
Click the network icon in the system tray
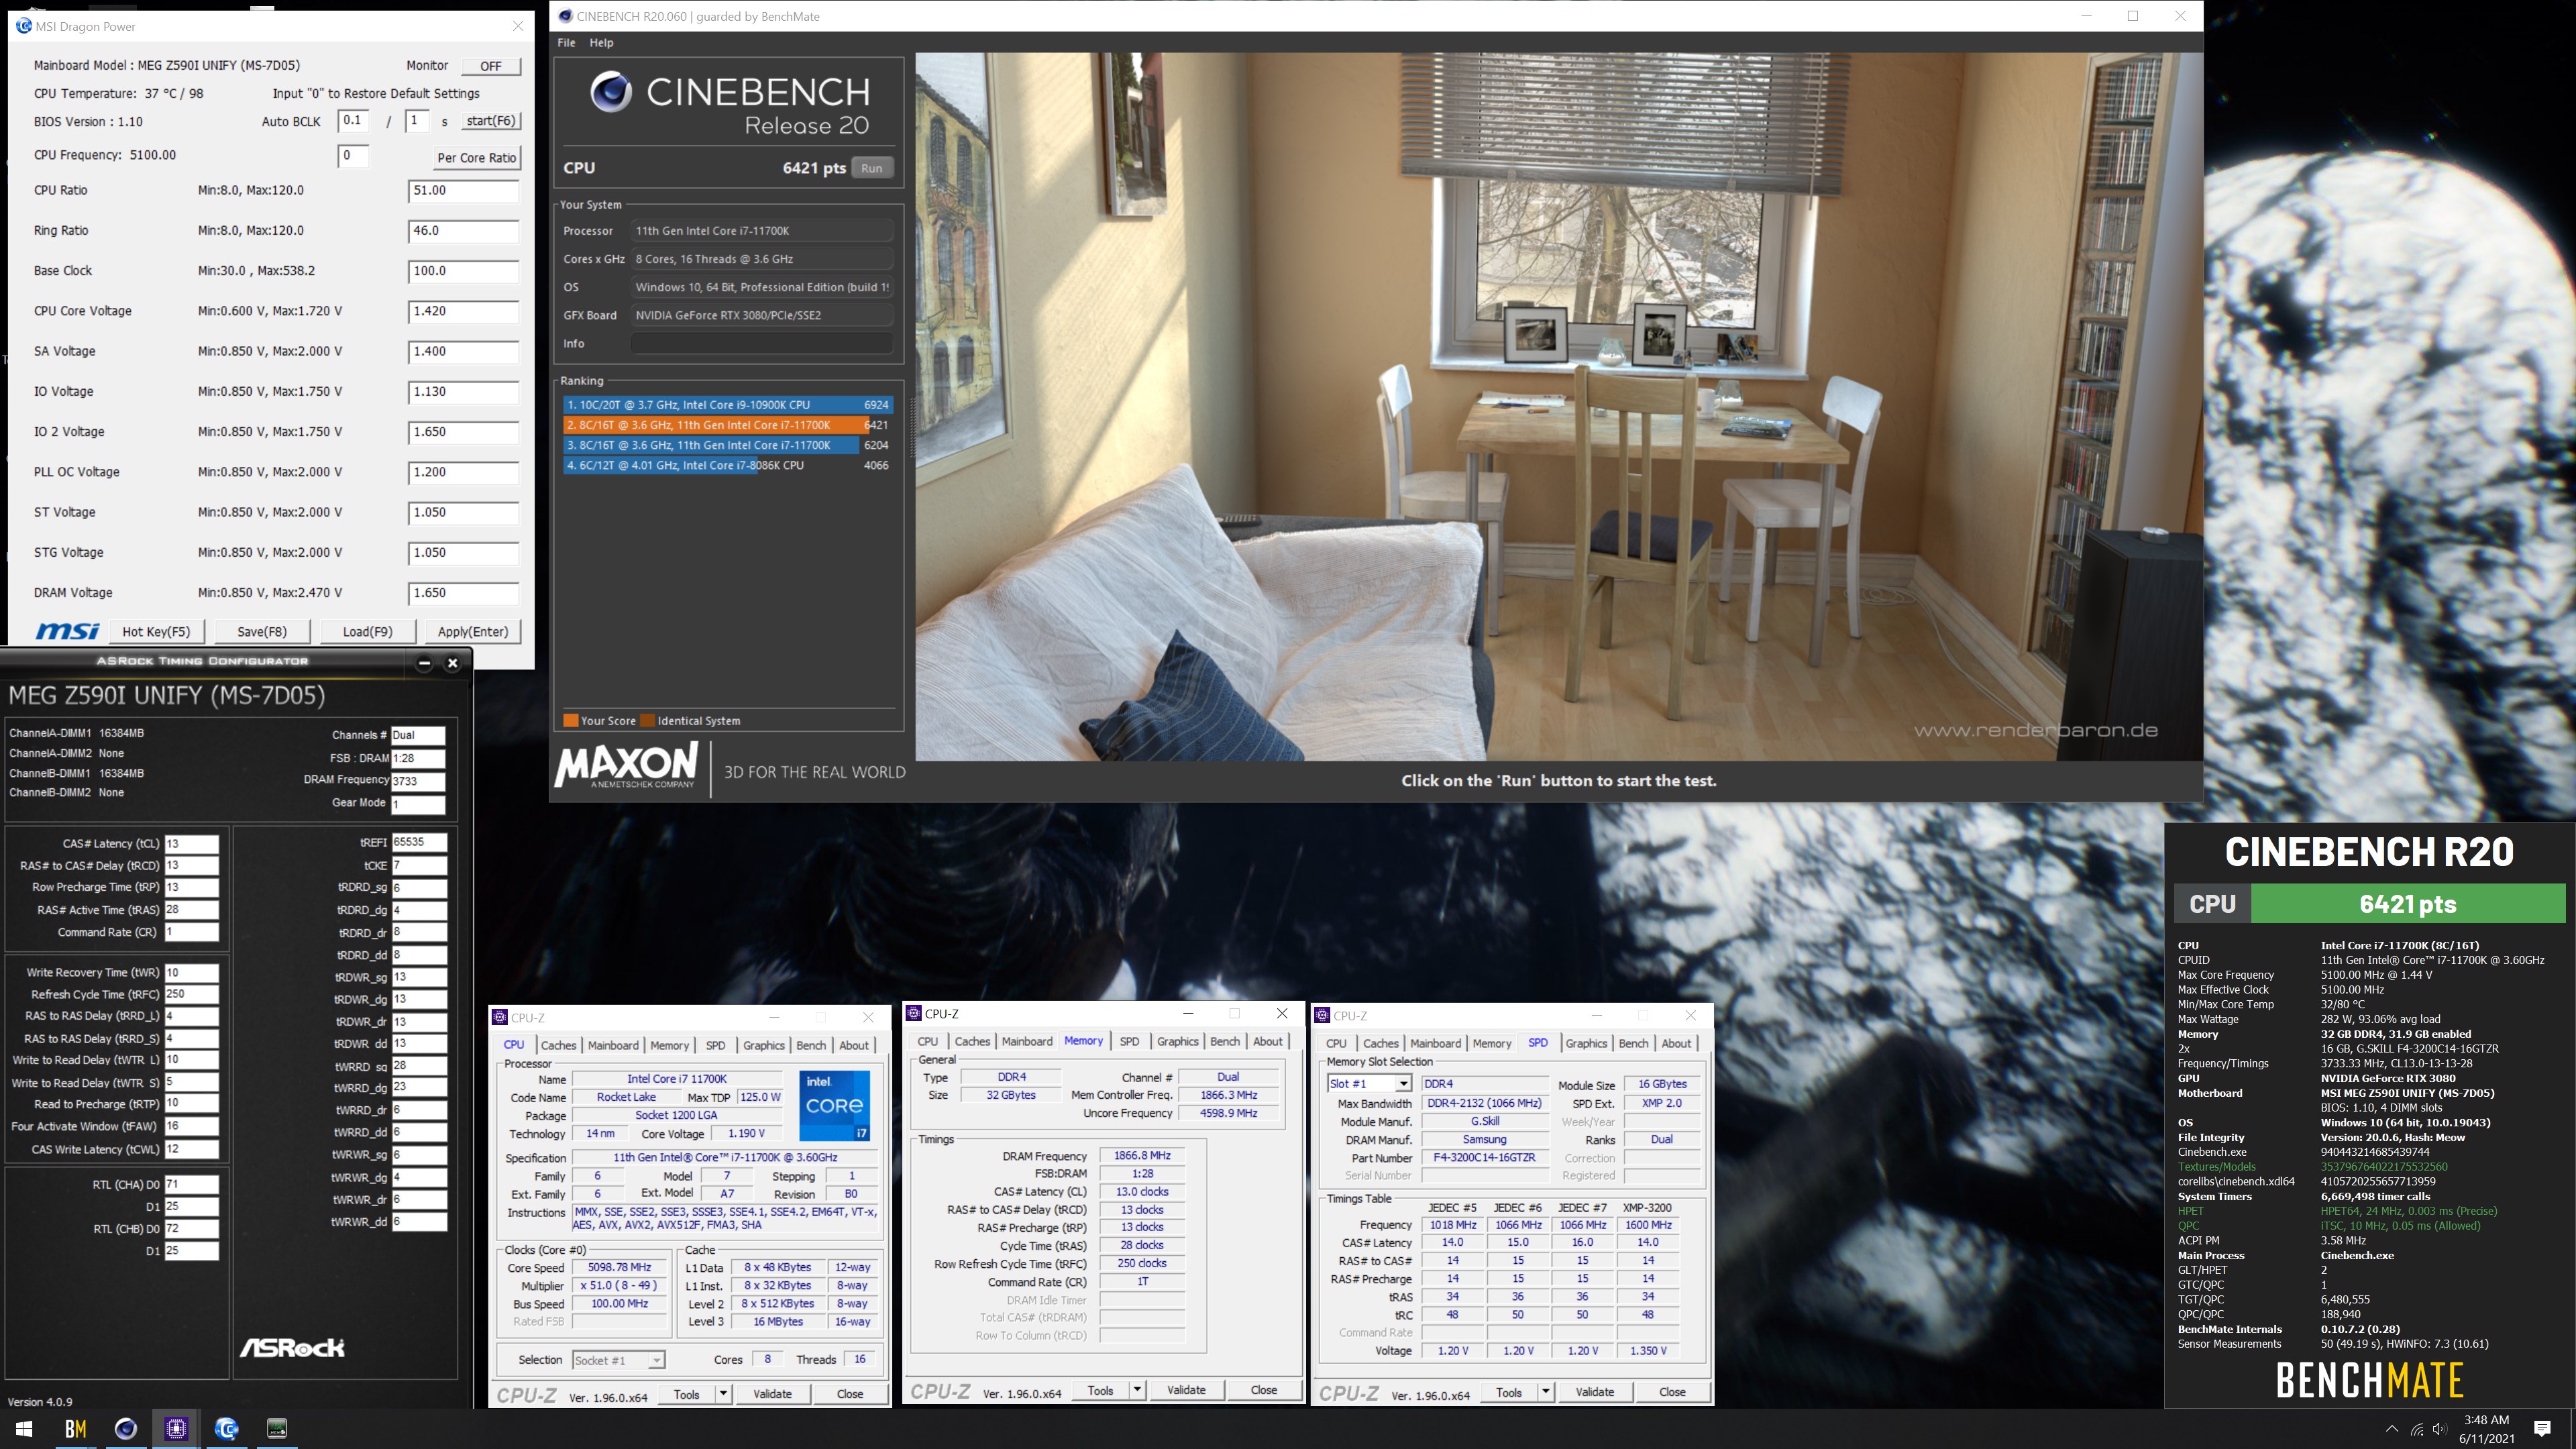tap(2416, 1429)
